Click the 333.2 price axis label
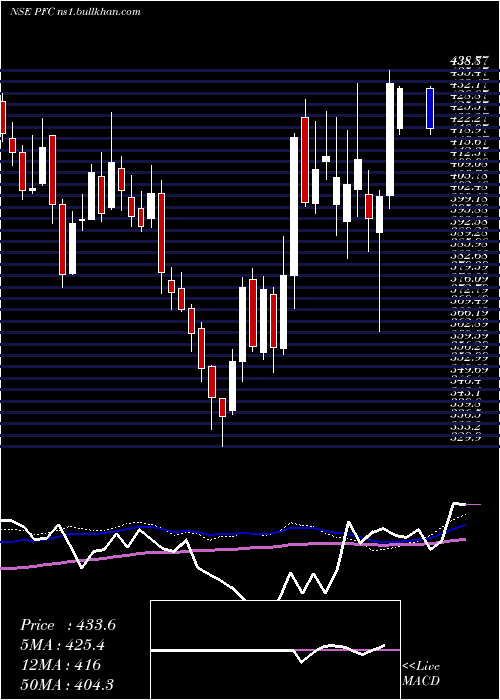500x700 pixels. tap(466, 426)
